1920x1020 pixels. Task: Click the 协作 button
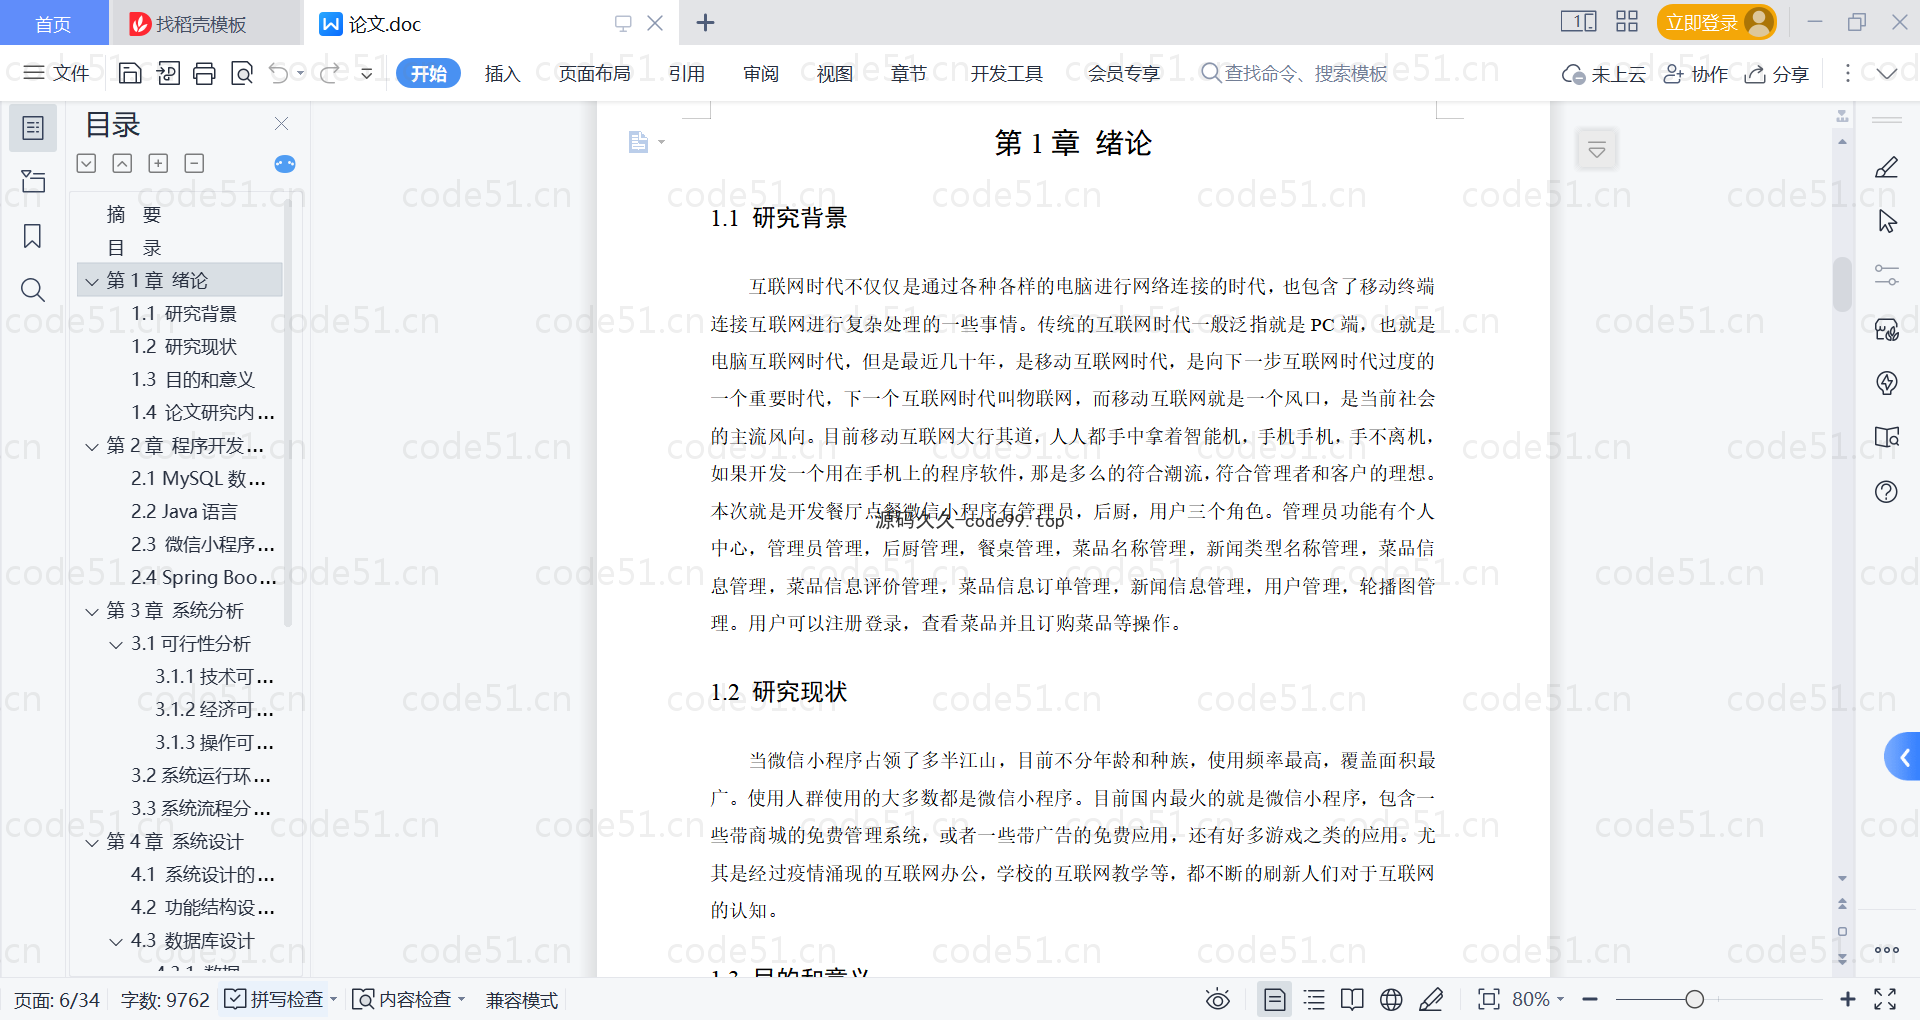pyautogui.click(x=1696, y=74)
